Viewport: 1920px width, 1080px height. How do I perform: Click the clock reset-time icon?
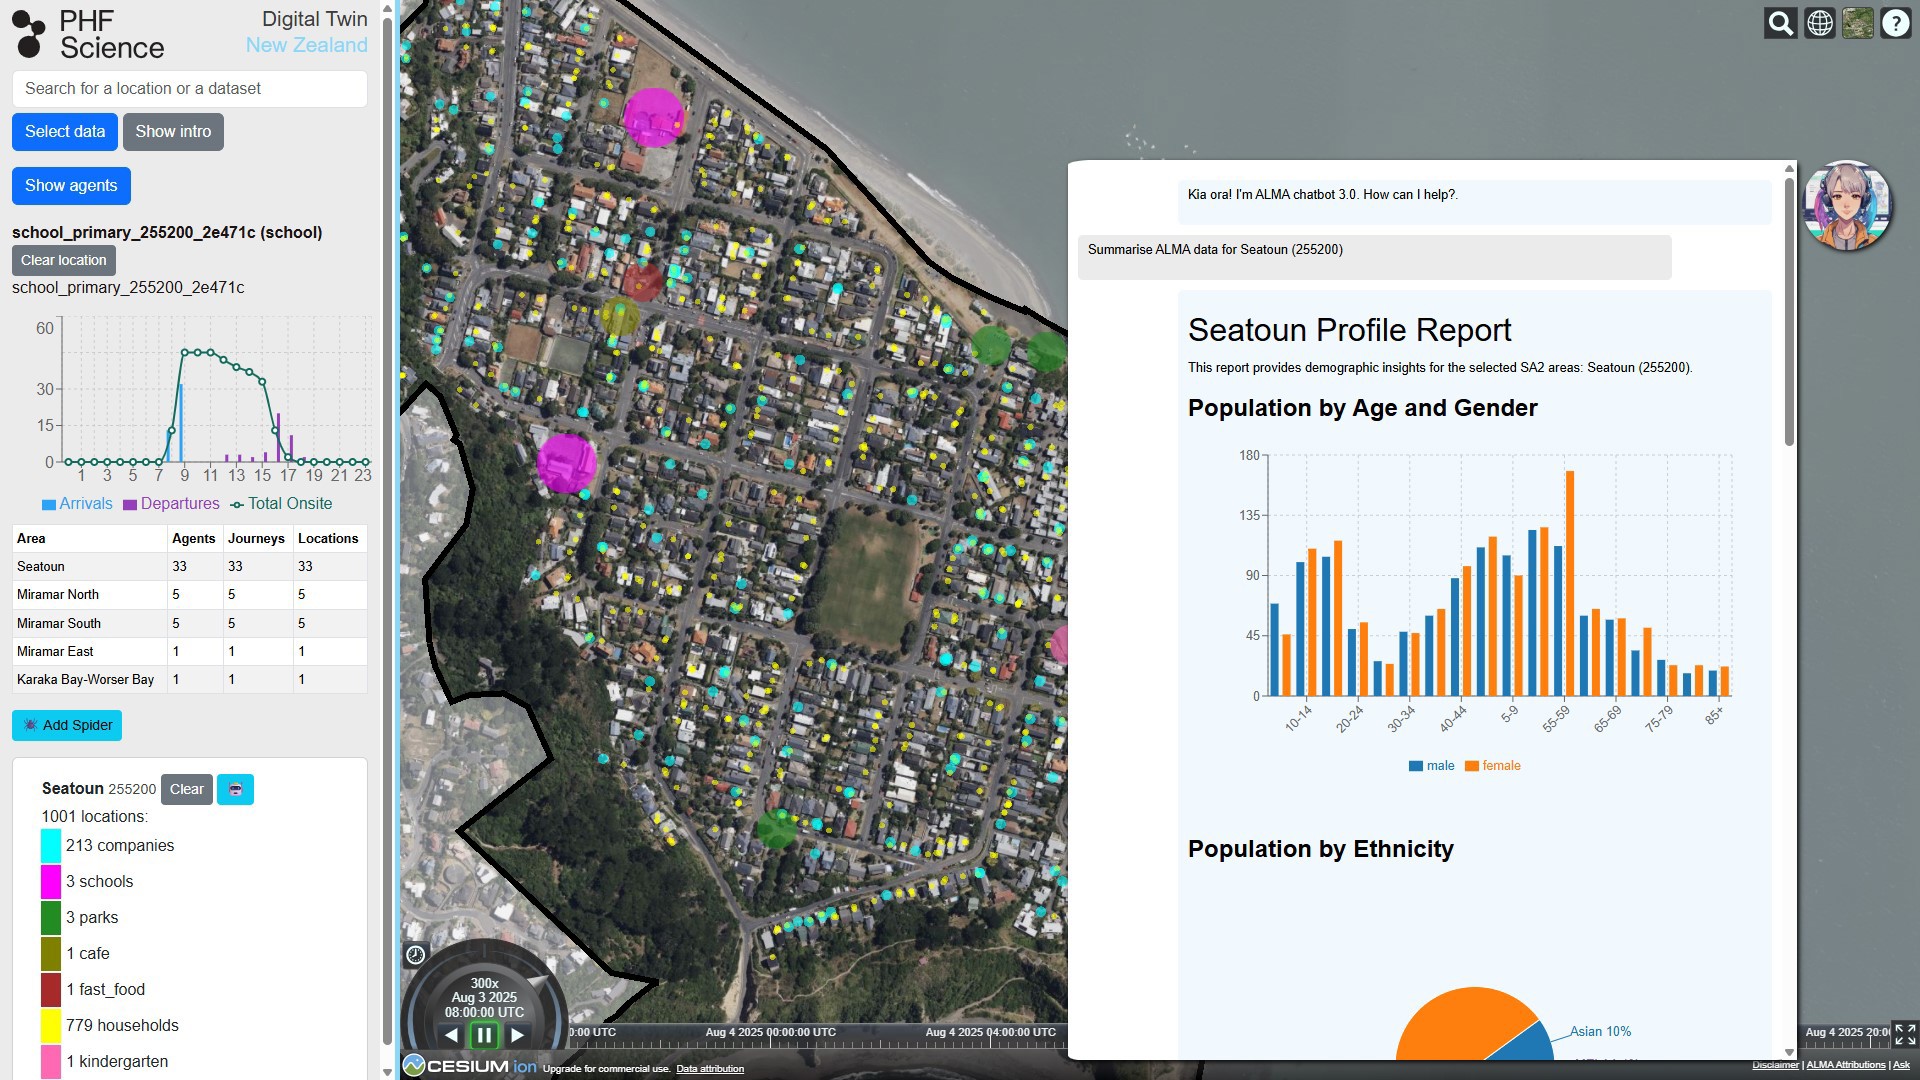click(x=416, y=955)
